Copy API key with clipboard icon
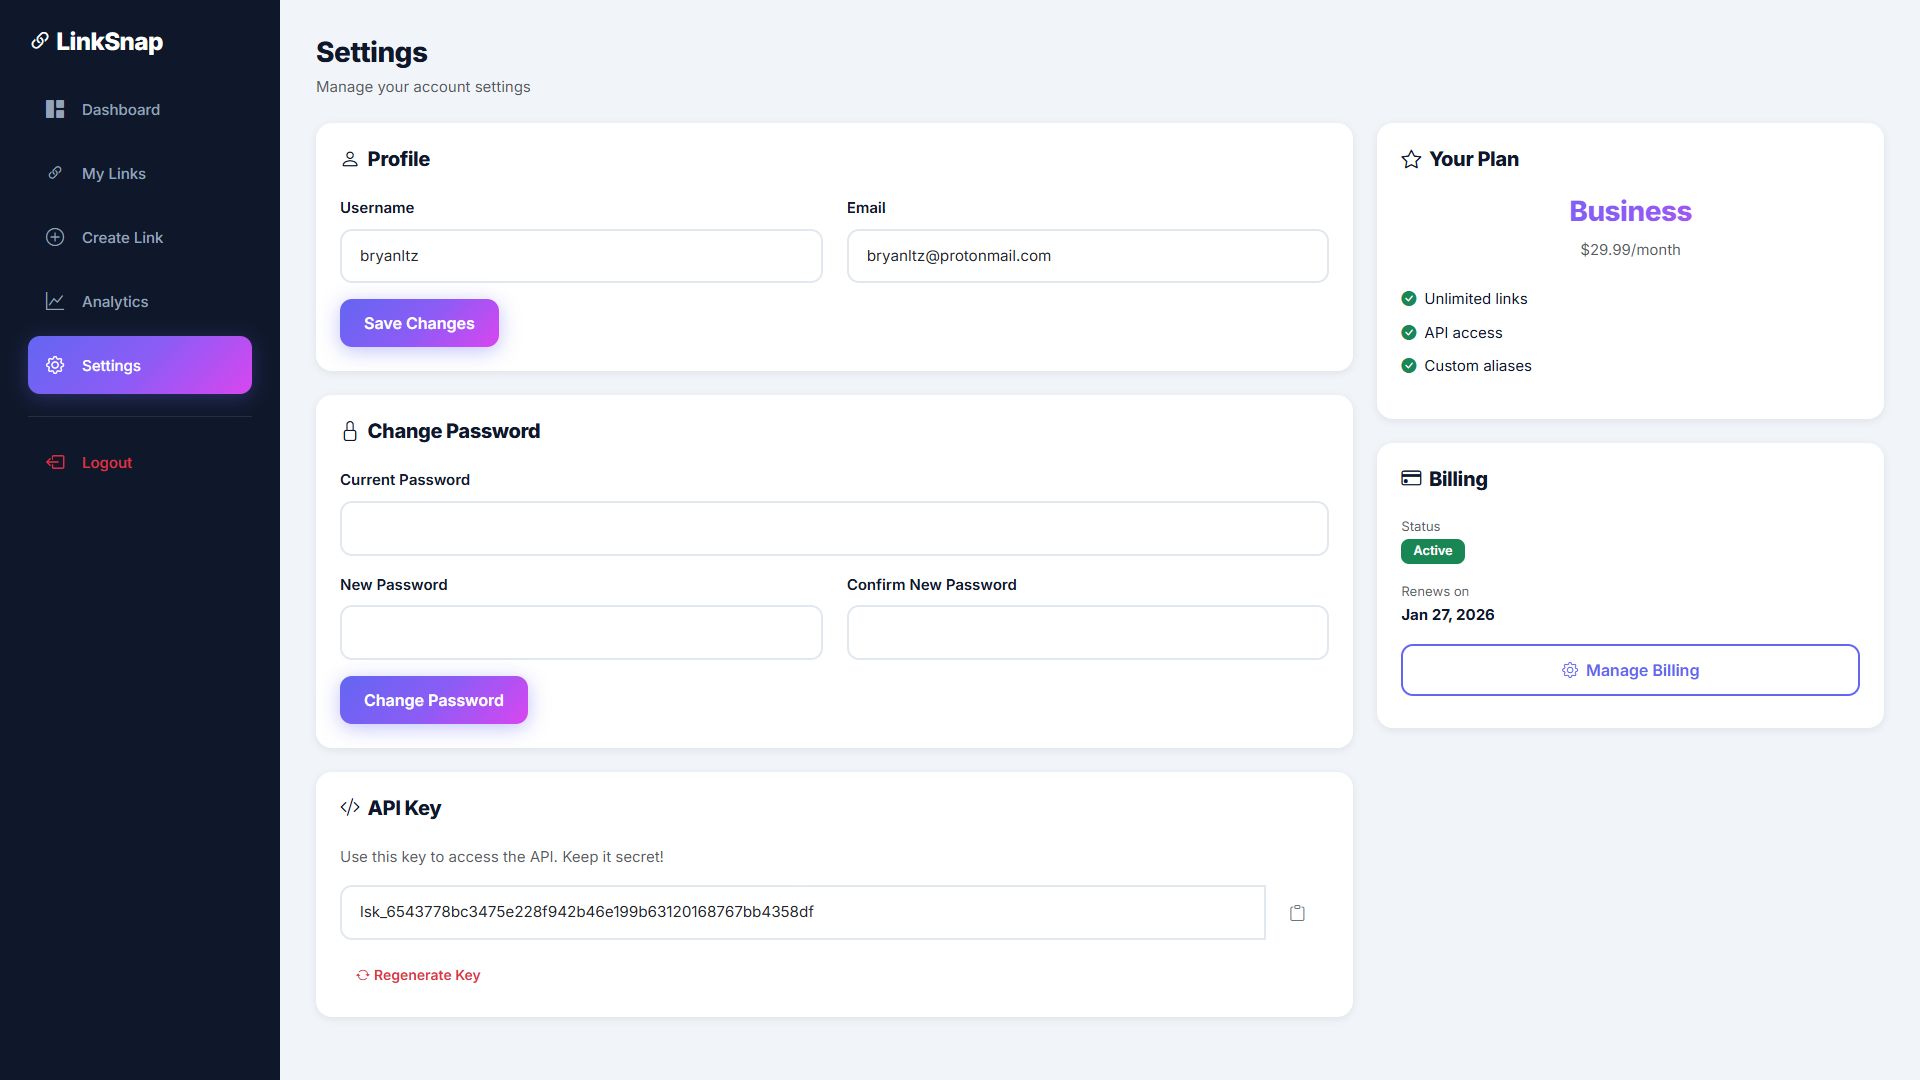This screenshot has width=1920, height=1080. pyautogui.click(x=1297, y=913)
